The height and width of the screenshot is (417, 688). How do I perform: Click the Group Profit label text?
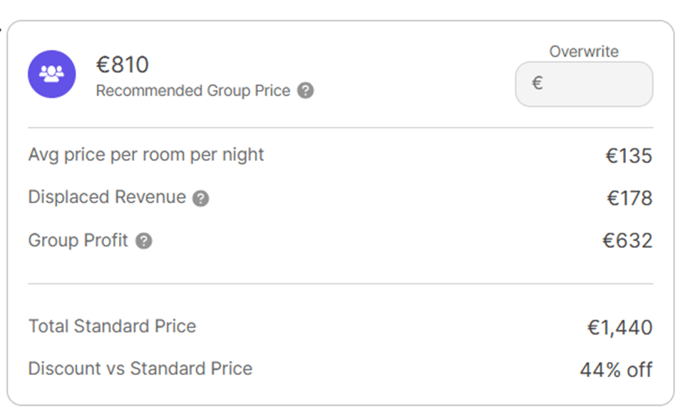click(x=79, y=240)
